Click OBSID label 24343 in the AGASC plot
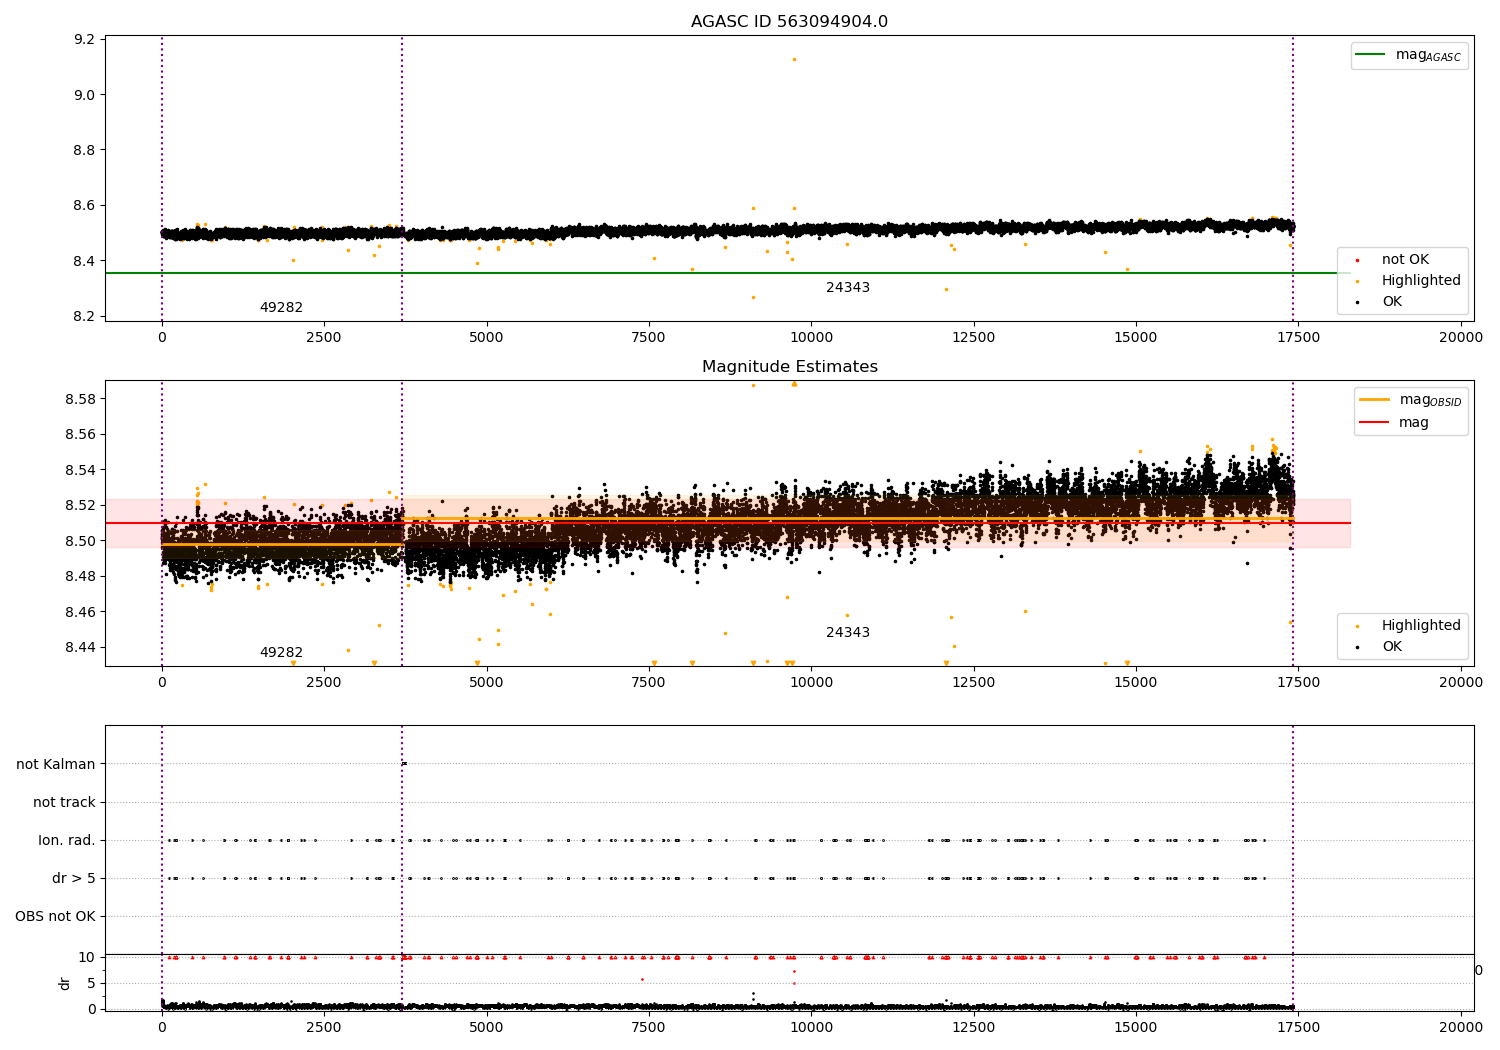 848,288
